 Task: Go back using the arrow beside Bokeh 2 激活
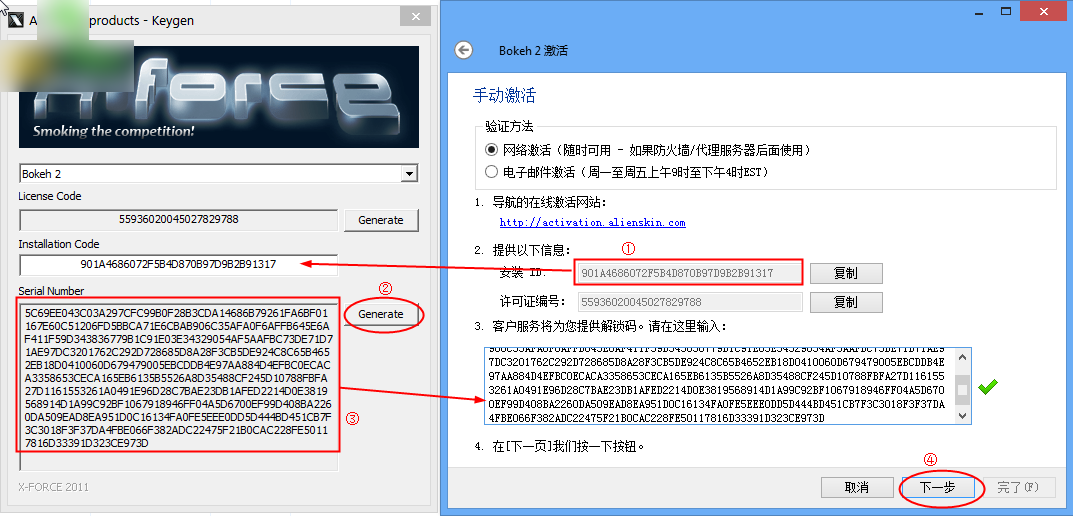click(464, 50)
